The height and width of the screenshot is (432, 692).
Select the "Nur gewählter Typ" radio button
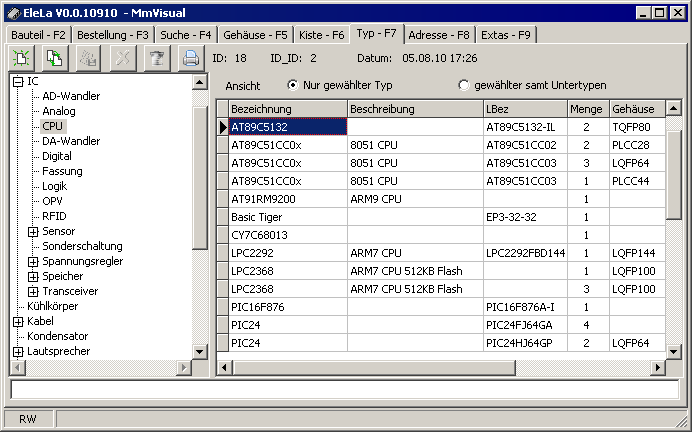(292, 85)
